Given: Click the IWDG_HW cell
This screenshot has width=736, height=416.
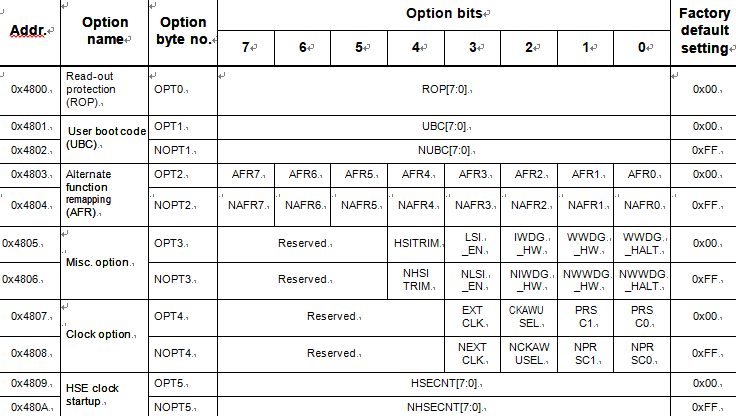Looking at the screenshot, I should click(x=529, y=244).
